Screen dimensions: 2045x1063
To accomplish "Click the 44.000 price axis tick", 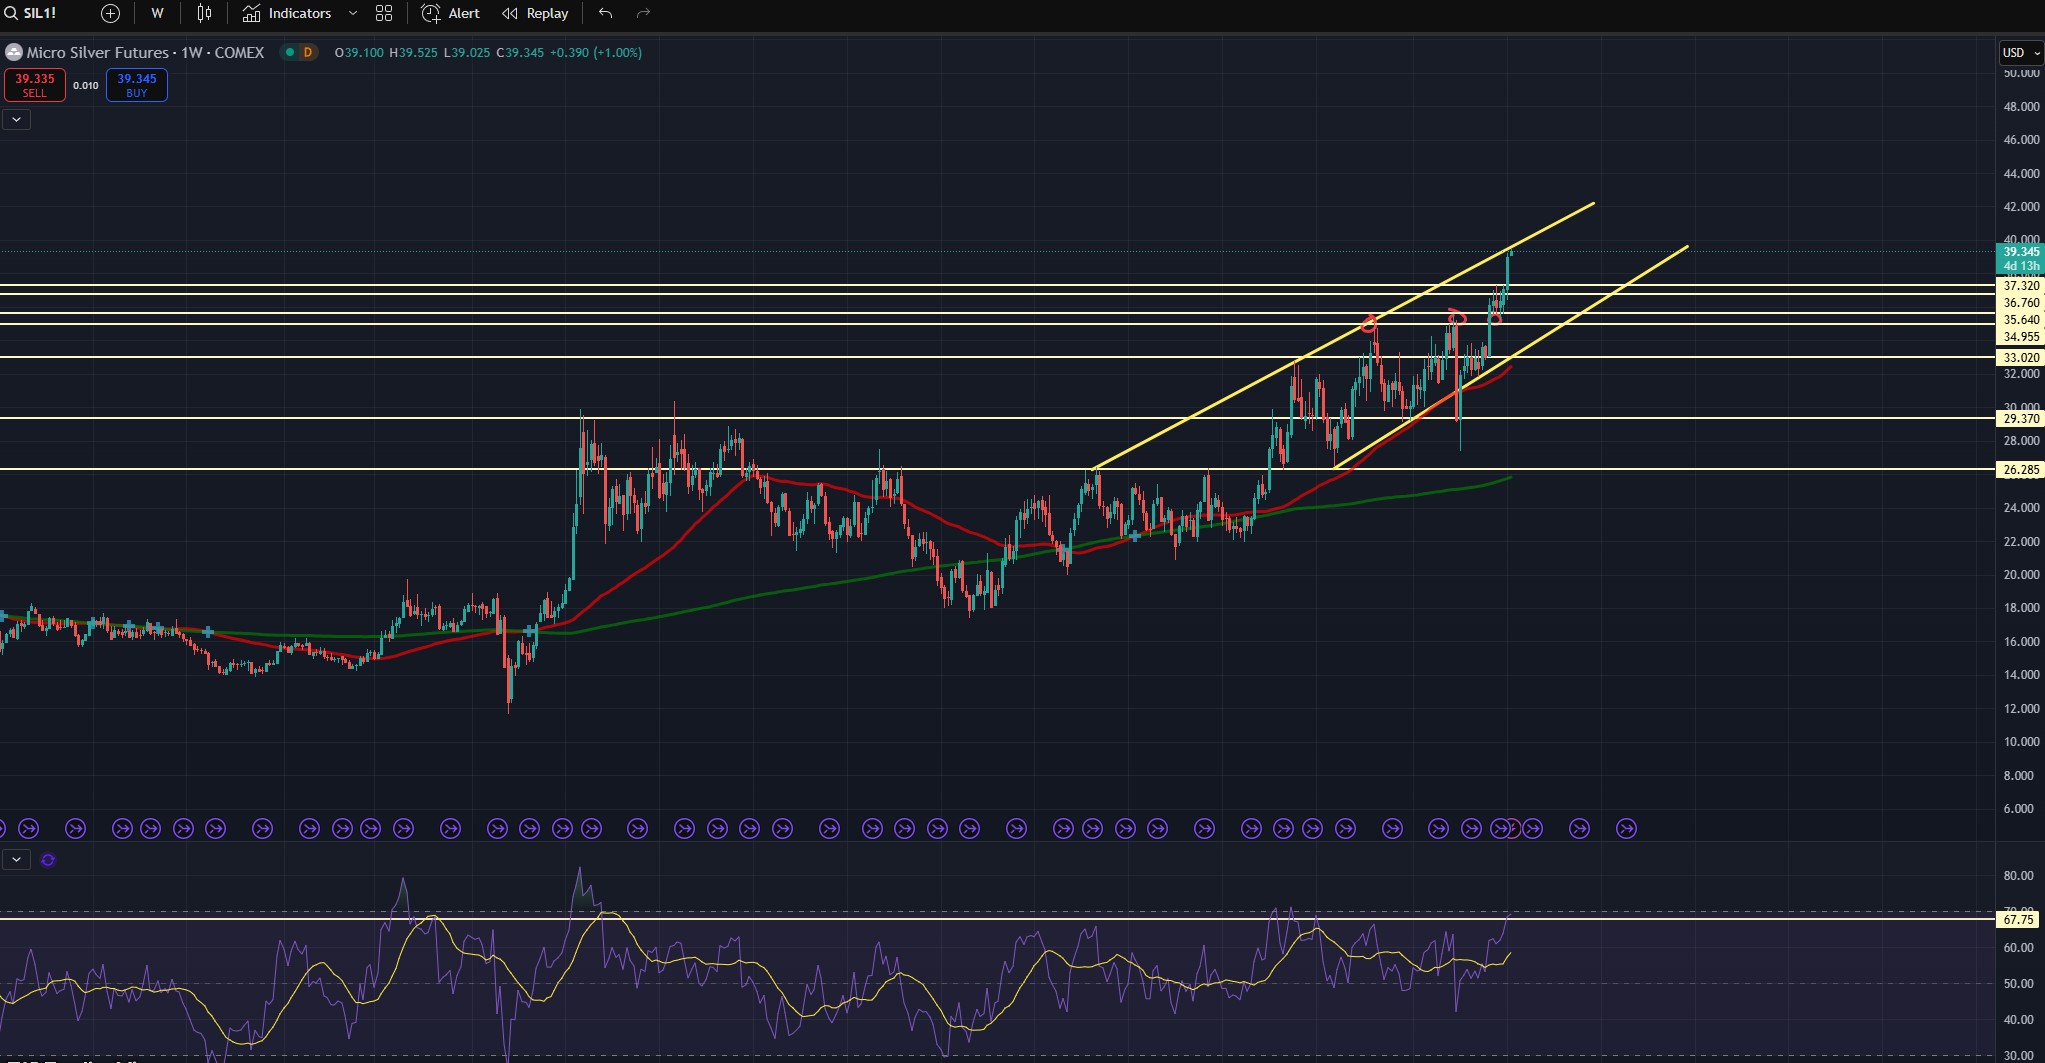I will coord(2021,173).
